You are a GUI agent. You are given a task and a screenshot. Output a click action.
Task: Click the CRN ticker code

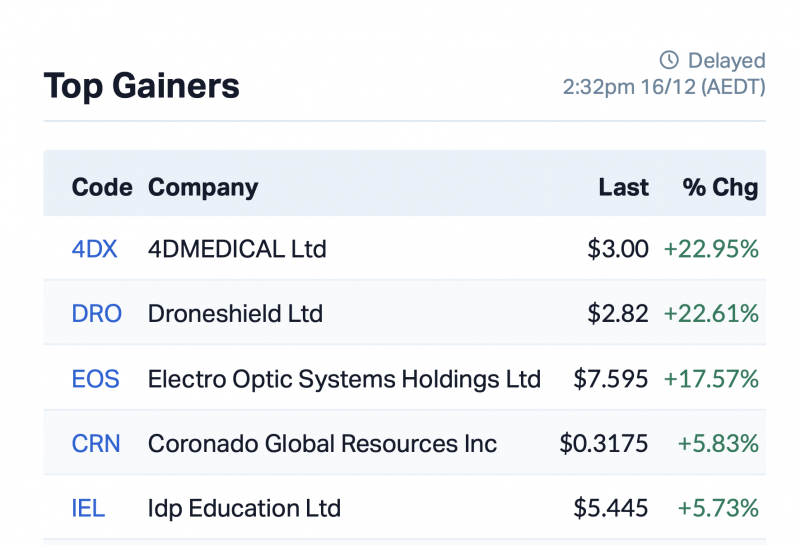(x=96, y=444)
